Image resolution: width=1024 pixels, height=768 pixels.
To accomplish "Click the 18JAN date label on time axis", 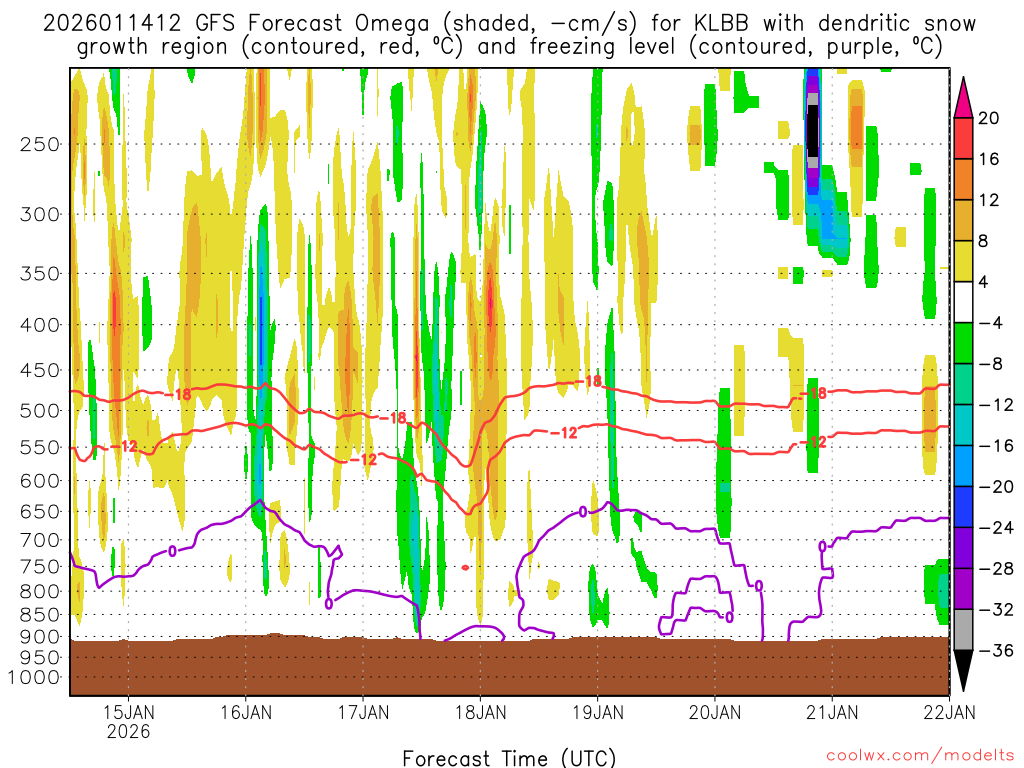I will pos(479,712).
